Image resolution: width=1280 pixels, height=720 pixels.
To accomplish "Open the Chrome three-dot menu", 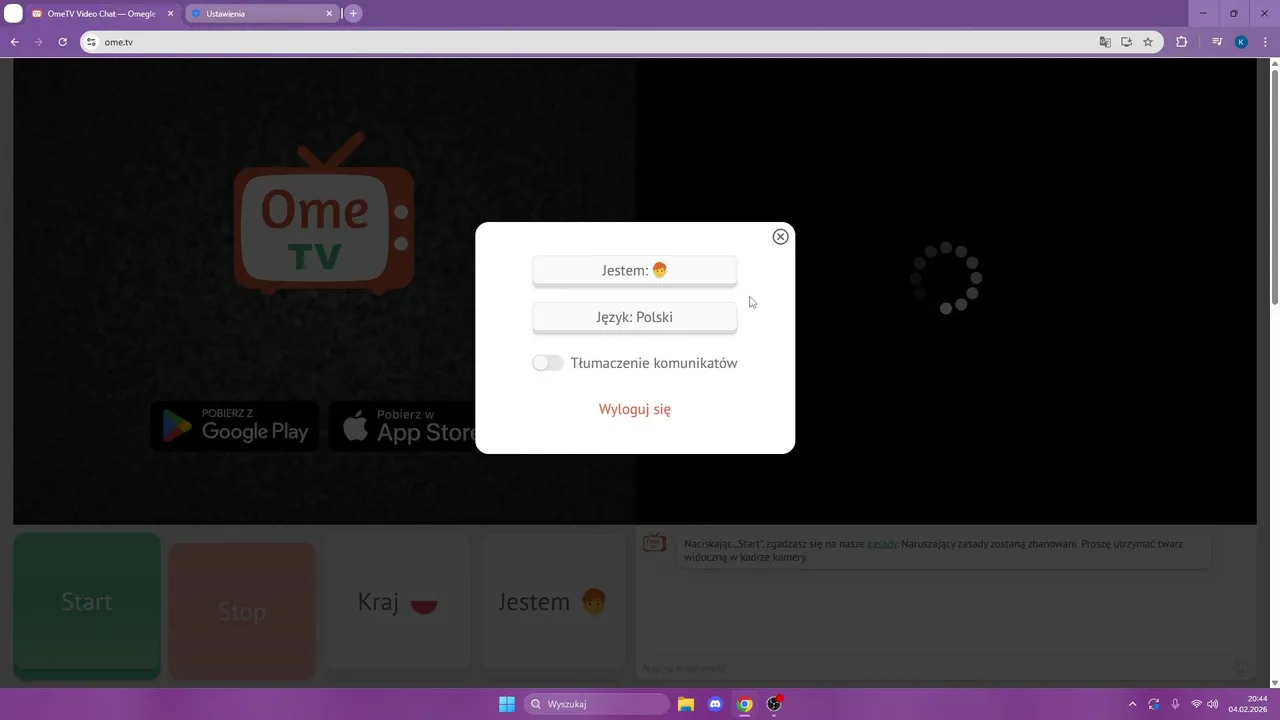I will pos(1264,42).
